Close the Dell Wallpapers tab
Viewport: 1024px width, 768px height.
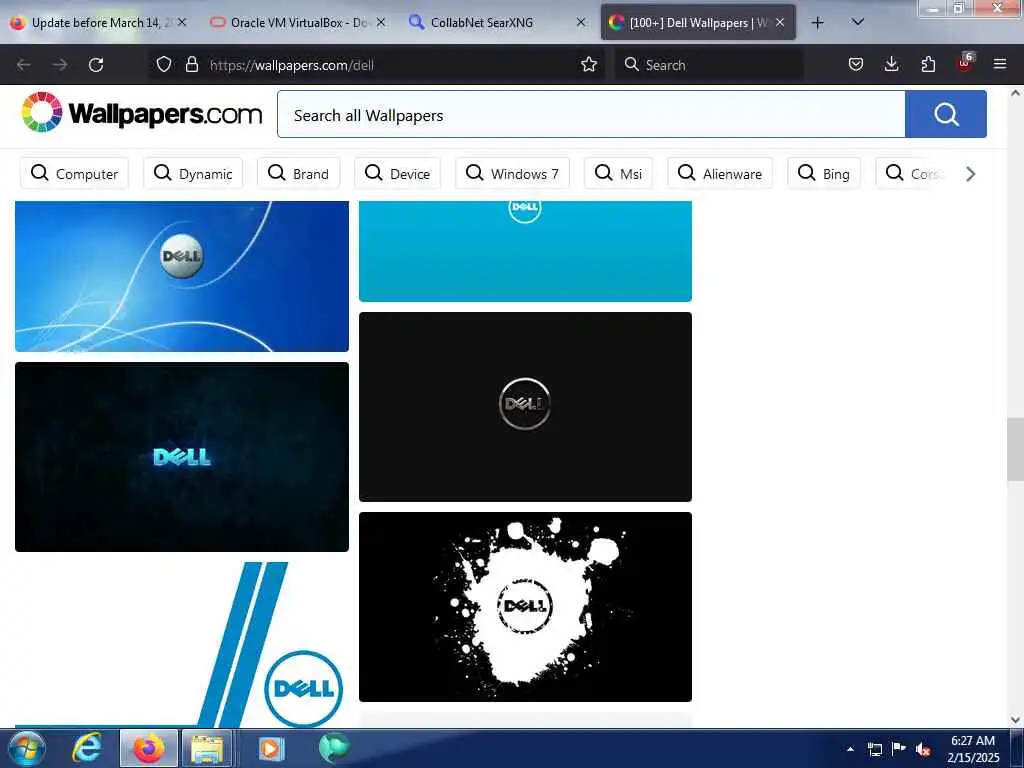tap(780, 22)
